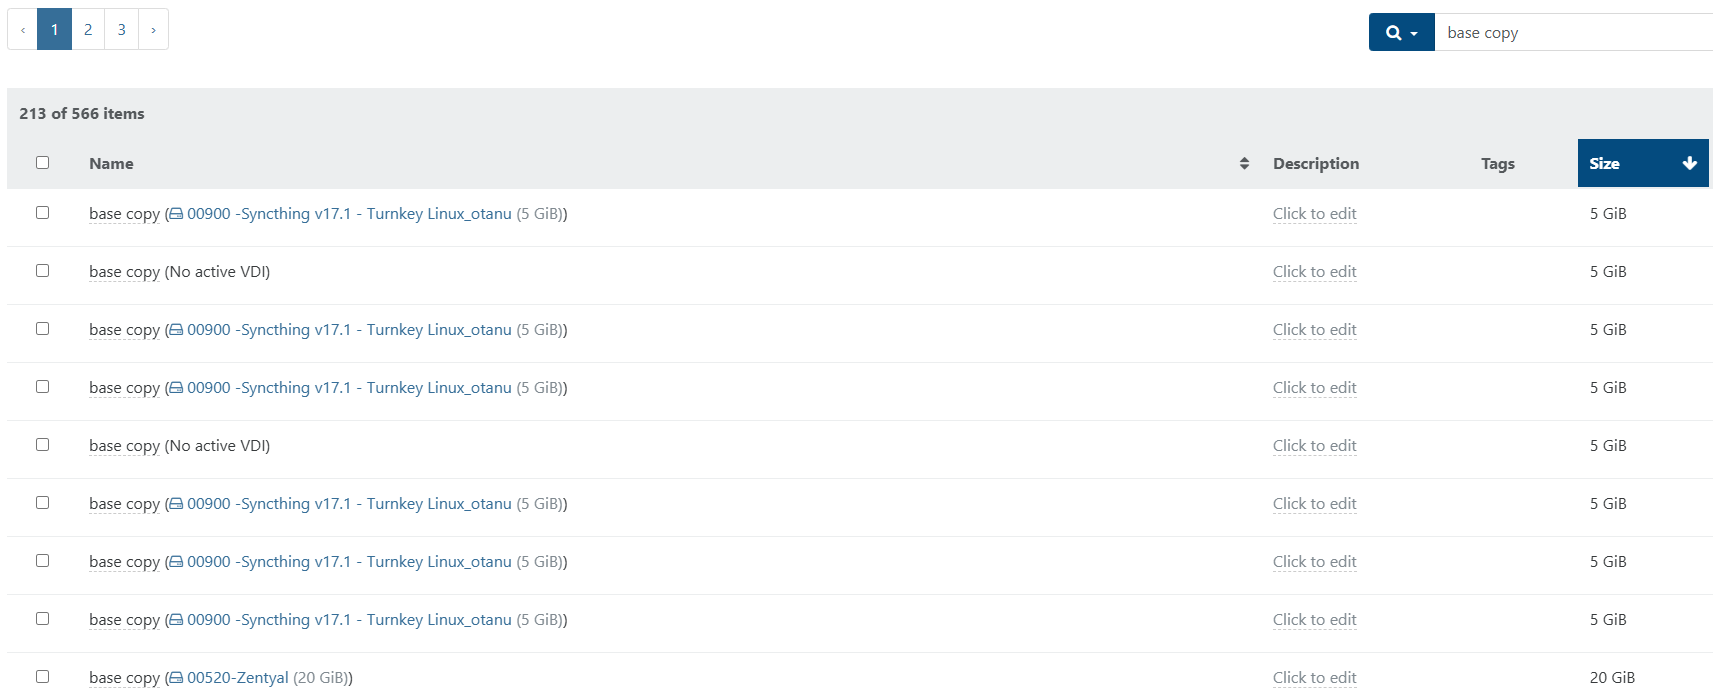The image size is (1713, 693).
Task: Click the 'base copy' search input field
Action: 1572,33
